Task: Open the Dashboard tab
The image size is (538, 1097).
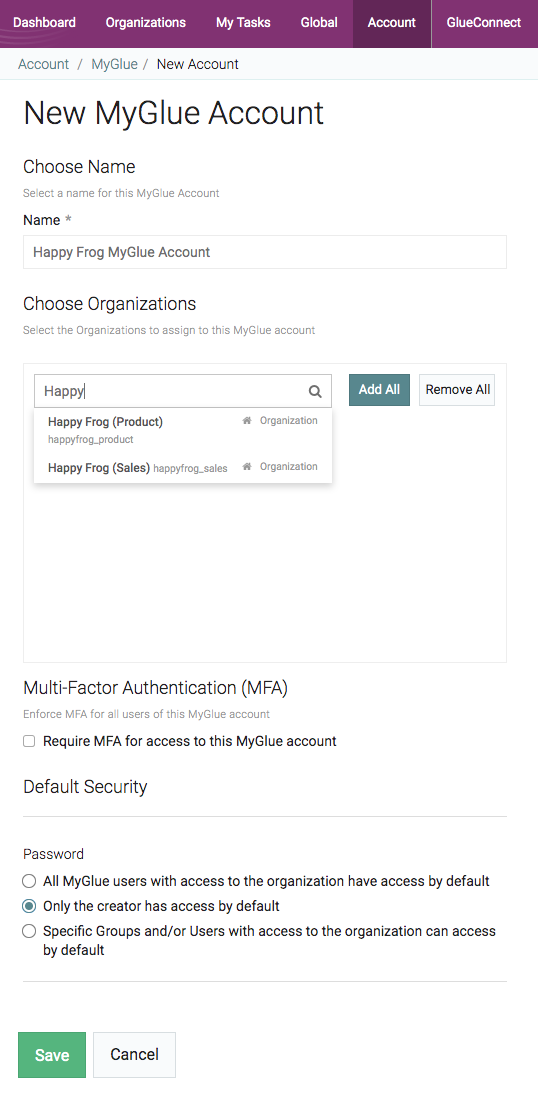Action: click(x=45, y=22)
